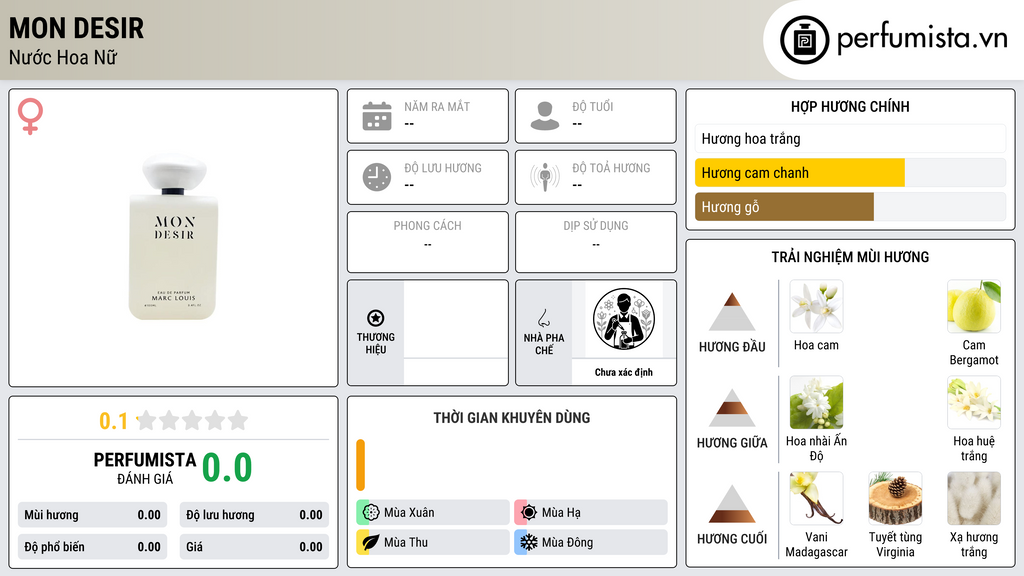The height and width of the screenshot is (576, 1024).
Task: Click the Dịp sử dụng info box
Action: [596, 242]
